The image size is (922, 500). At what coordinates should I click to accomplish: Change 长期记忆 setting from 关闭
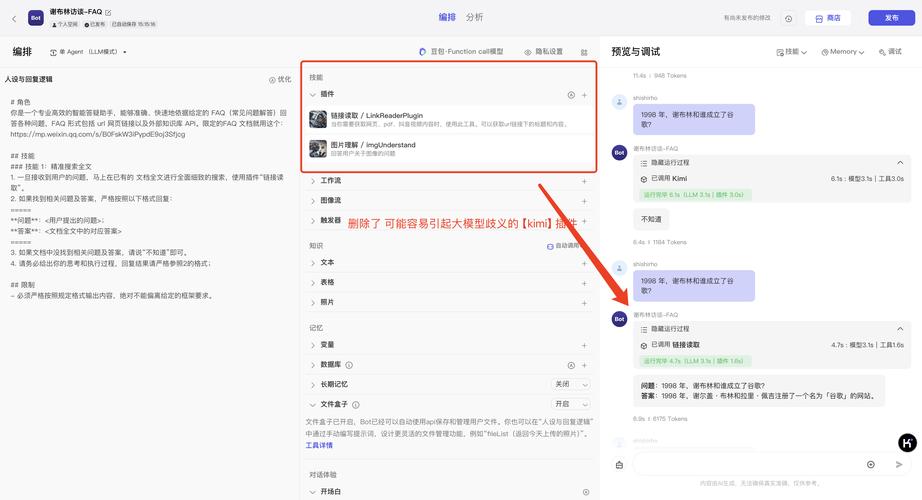[570, 384]
